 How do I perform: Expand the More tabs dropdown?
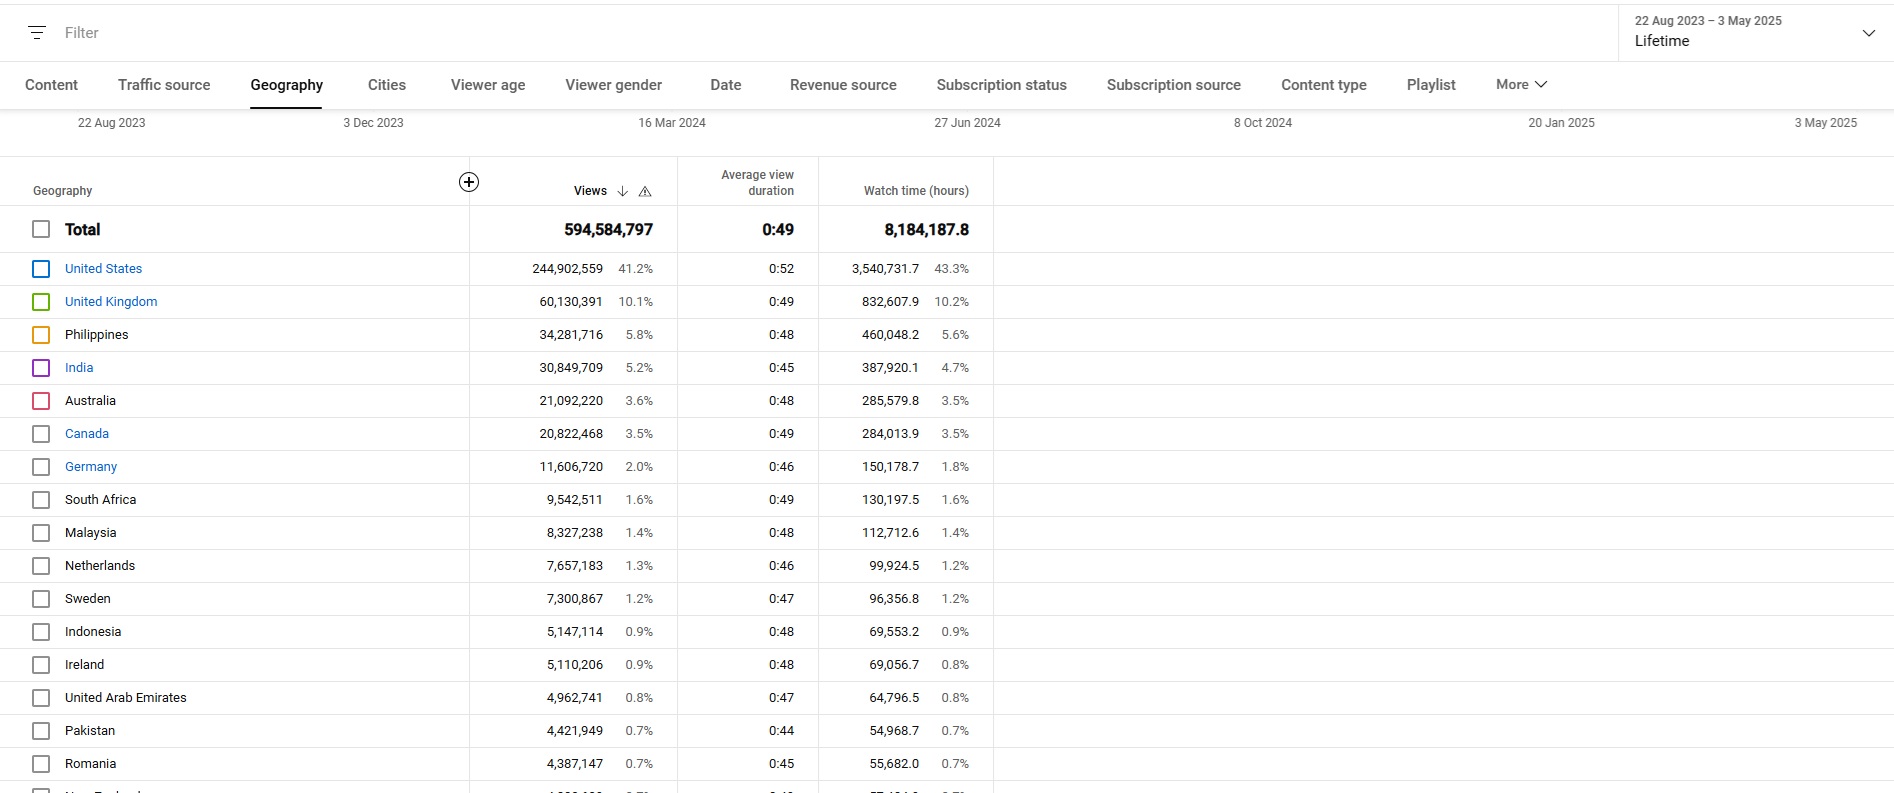click(x=1521, y=85)
